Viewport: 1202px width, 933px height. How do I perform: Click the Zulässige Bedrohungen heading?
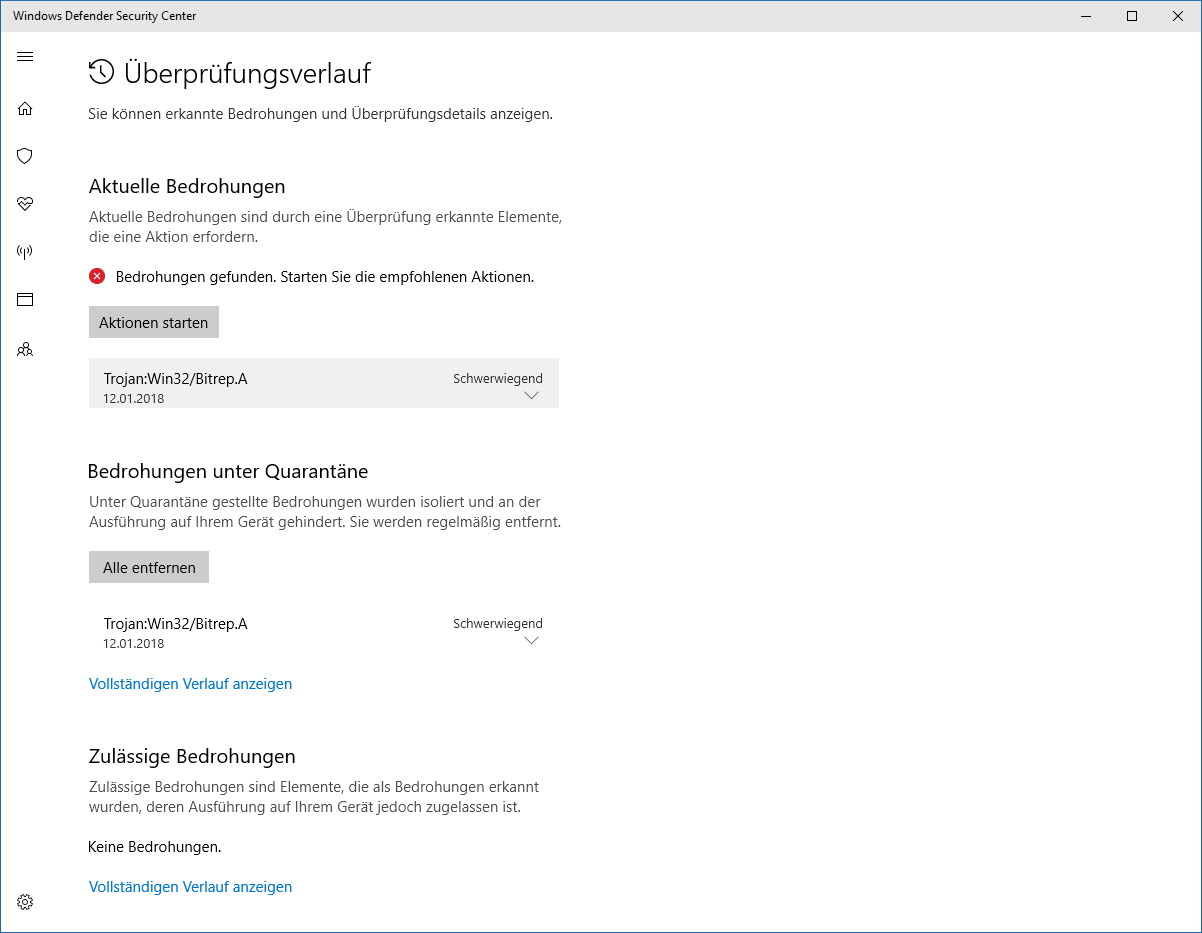coord(192,756)
